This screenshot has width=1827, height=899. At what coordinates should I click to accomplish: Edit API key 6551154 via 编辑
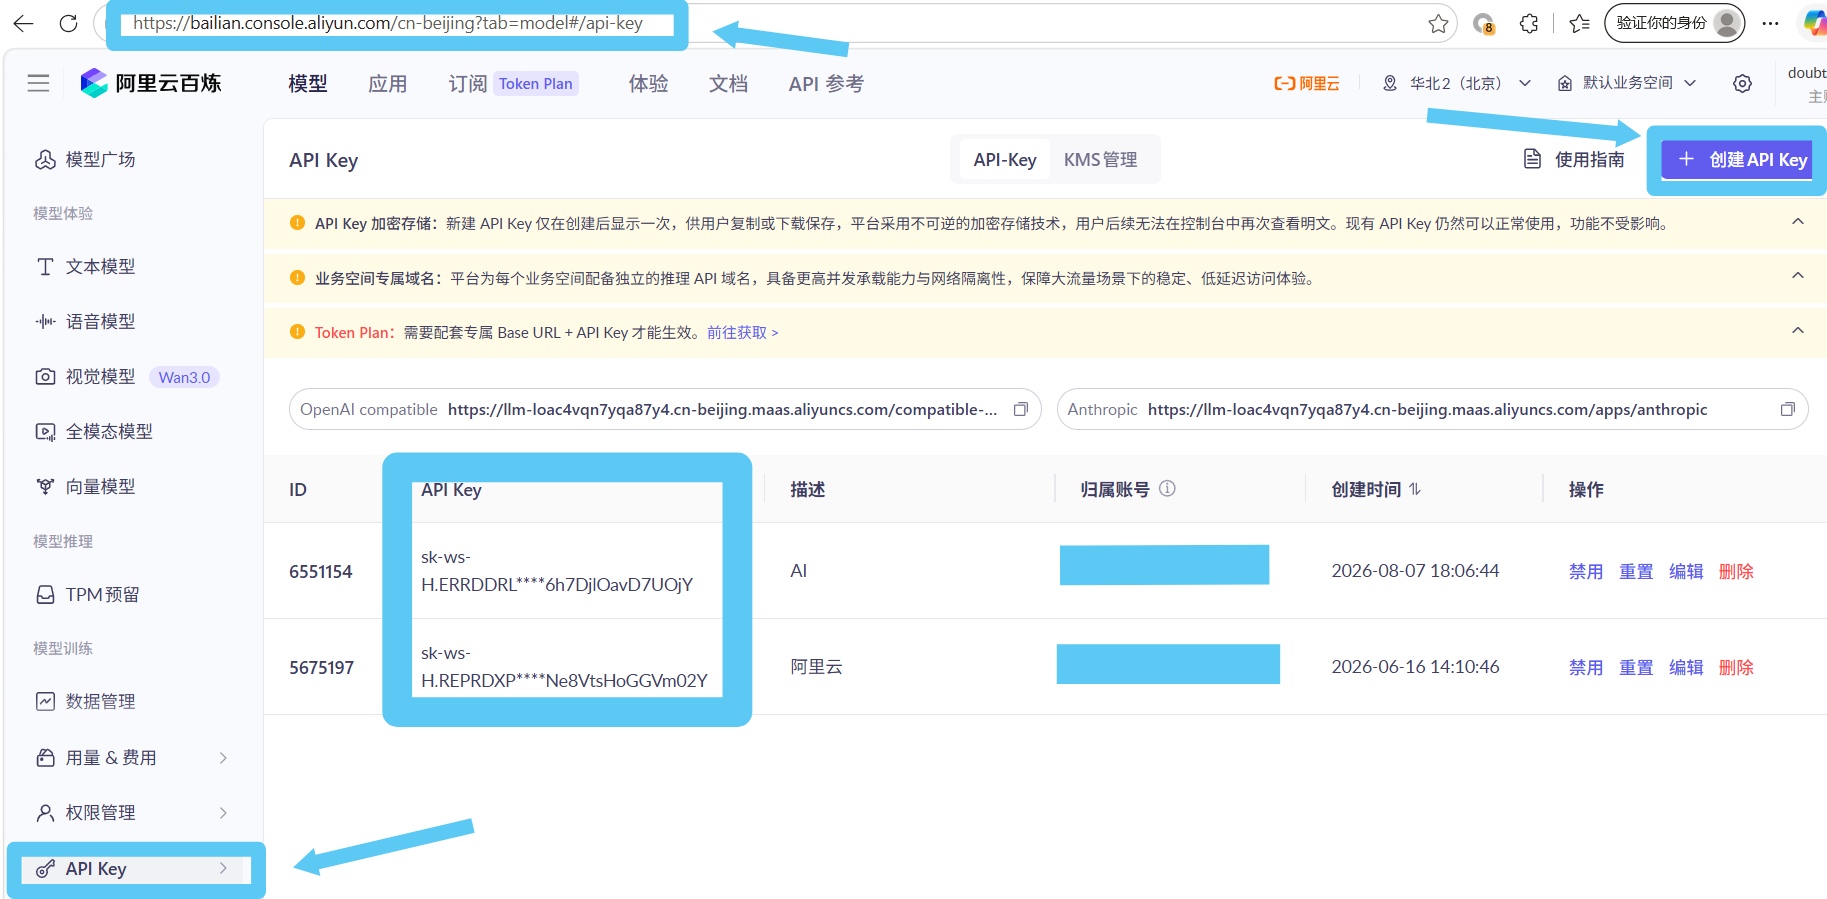[x=1686, y=571]
